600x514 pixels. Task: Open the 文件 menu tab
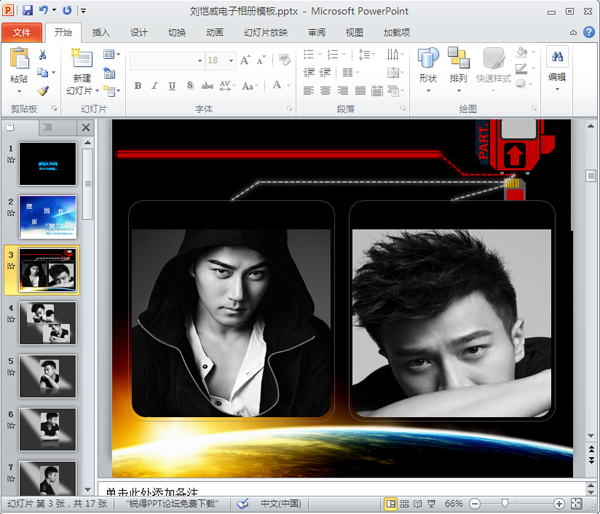pyautogui.click(x=21, y=33)
